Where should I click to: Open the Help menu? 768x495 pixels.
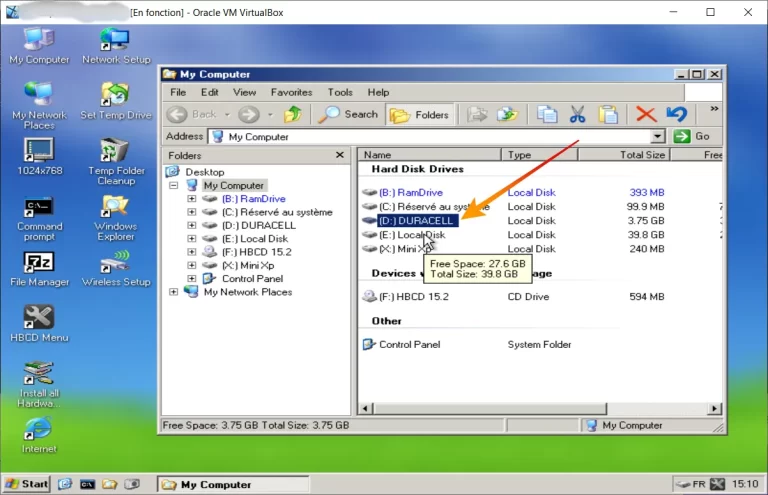[x=378, y=93]
